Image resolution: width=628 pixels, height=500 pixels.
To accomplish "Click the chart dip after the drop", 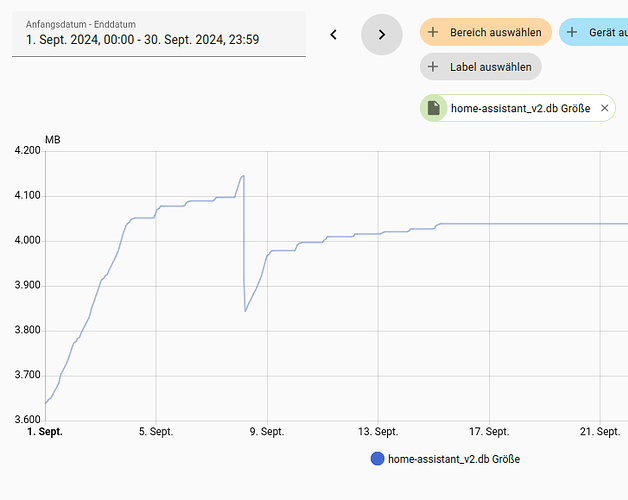I will point(245,311).
